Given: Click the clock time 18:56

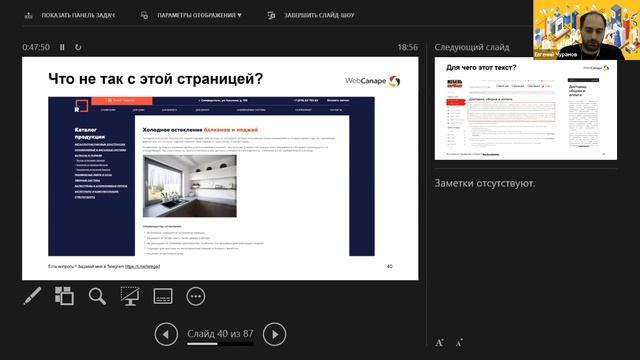Looking at the screenshot, I should tap(408, 47).
